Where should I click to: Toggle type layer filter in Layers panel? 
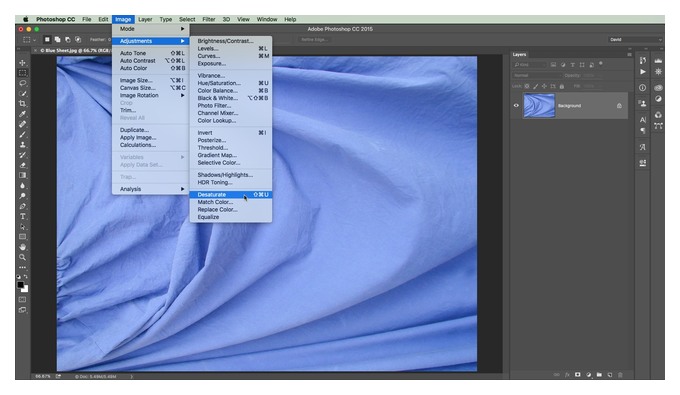[x=572, y=65]
